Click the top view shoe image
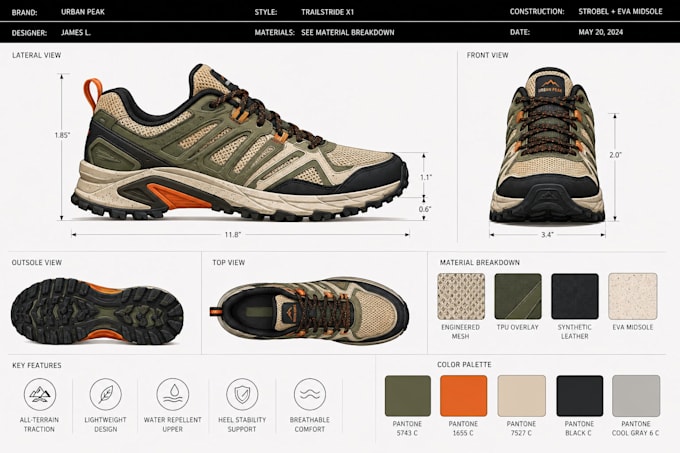Screen dimensions: 680x453 (310, 310)
